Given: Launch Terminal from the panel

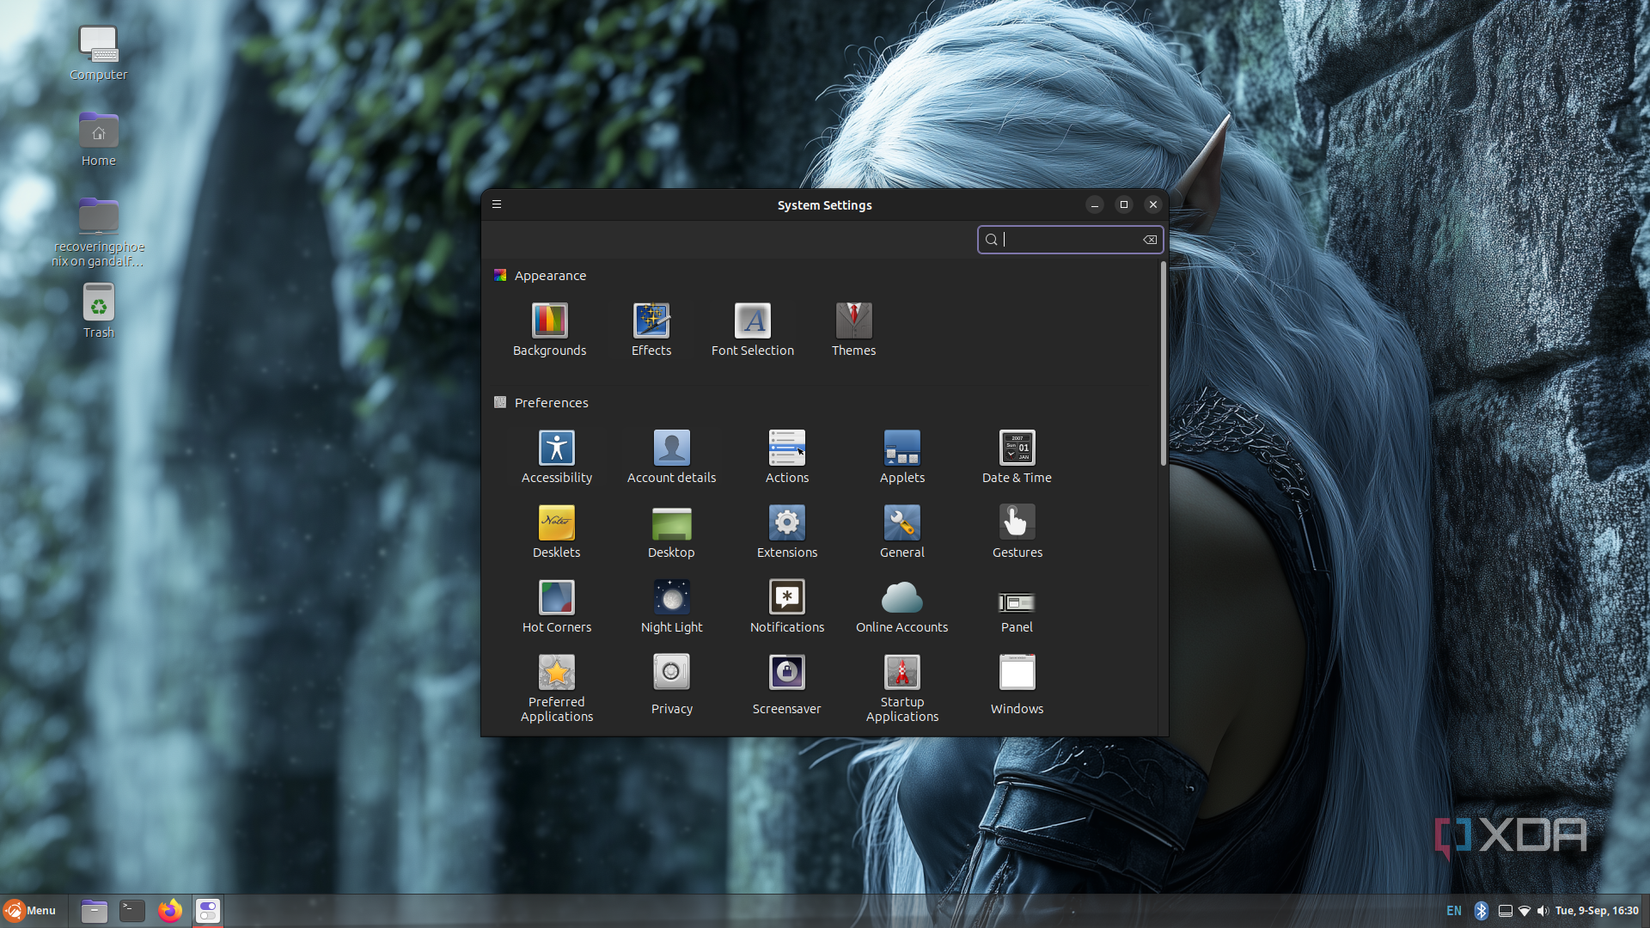Looking at the screenshot, I should coord(132,910).
